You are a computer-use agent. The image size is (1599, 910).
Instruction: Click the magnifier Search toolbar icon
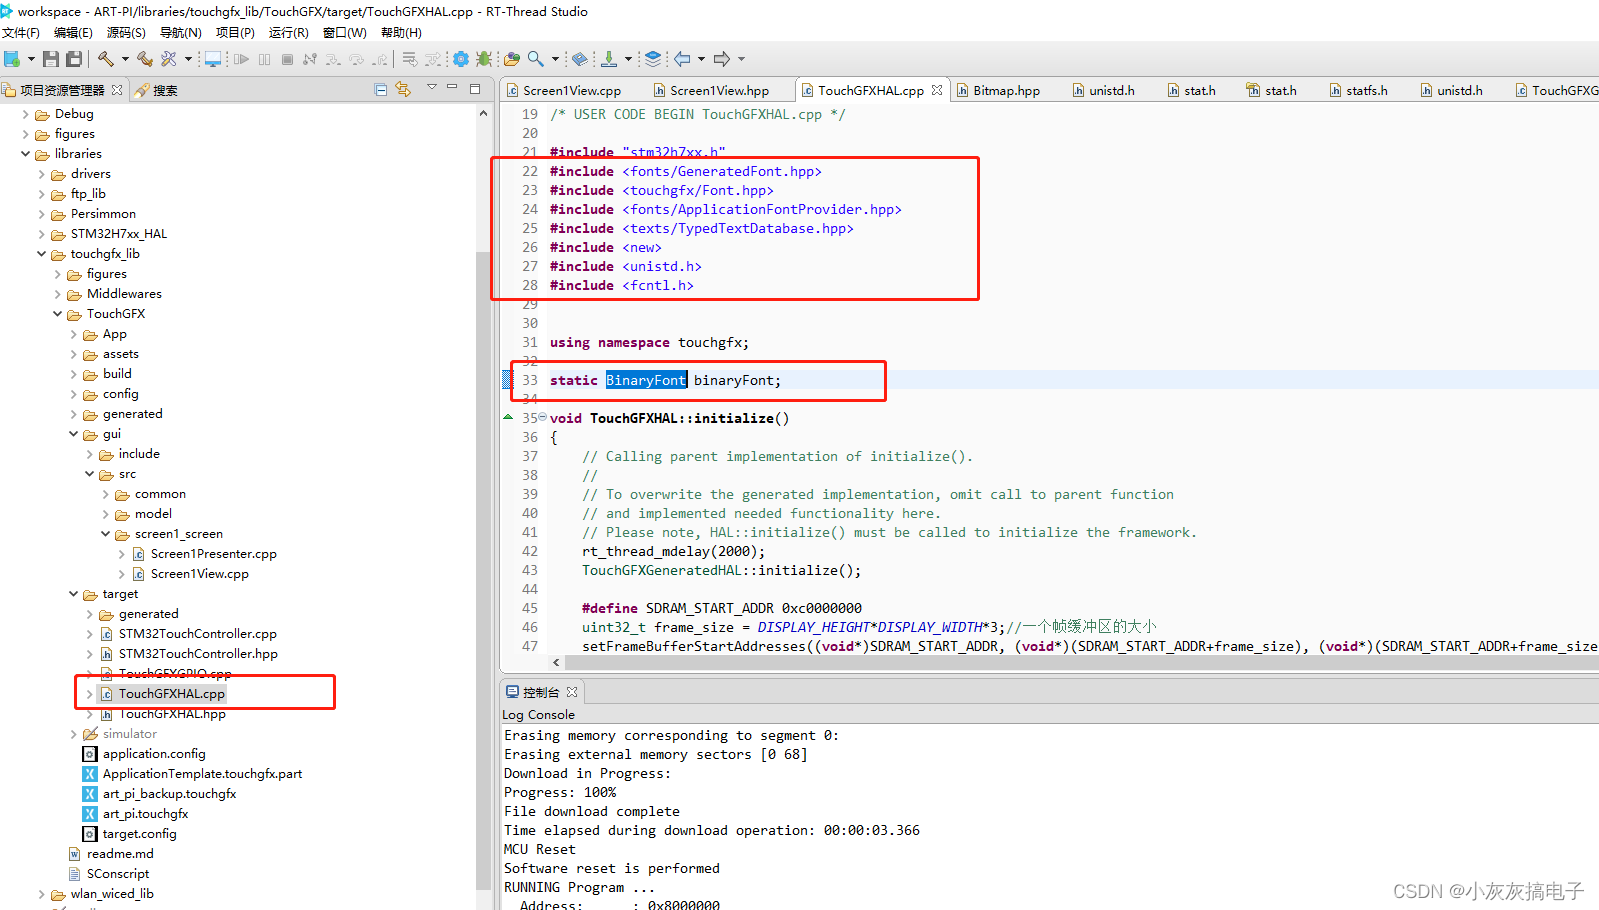point(536,59)
